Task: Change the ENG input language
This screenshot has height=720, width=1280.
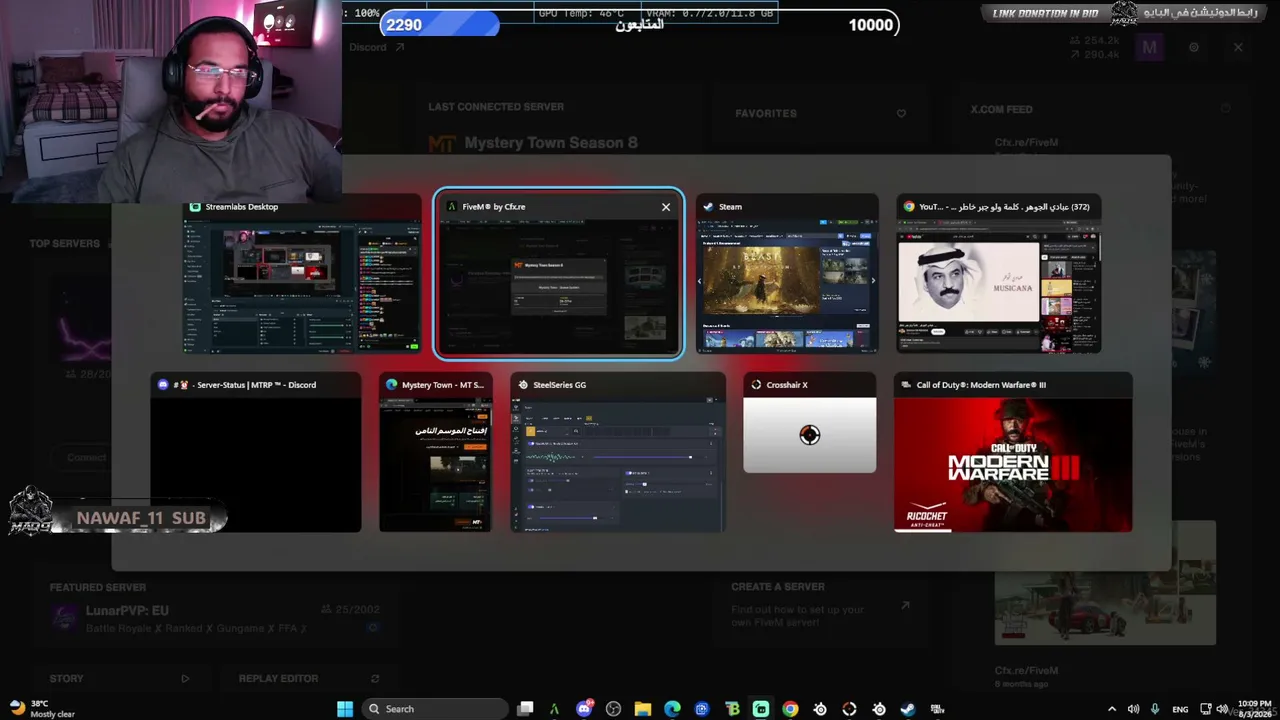Action: [x=1180, y=709]
